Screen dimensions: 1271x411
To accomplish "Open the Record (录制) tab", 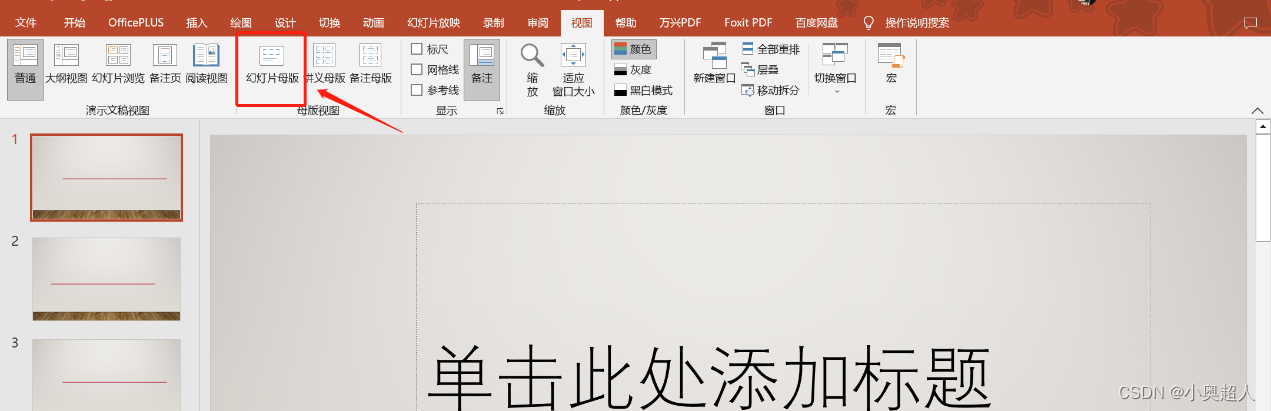I will tap(493, 22).
